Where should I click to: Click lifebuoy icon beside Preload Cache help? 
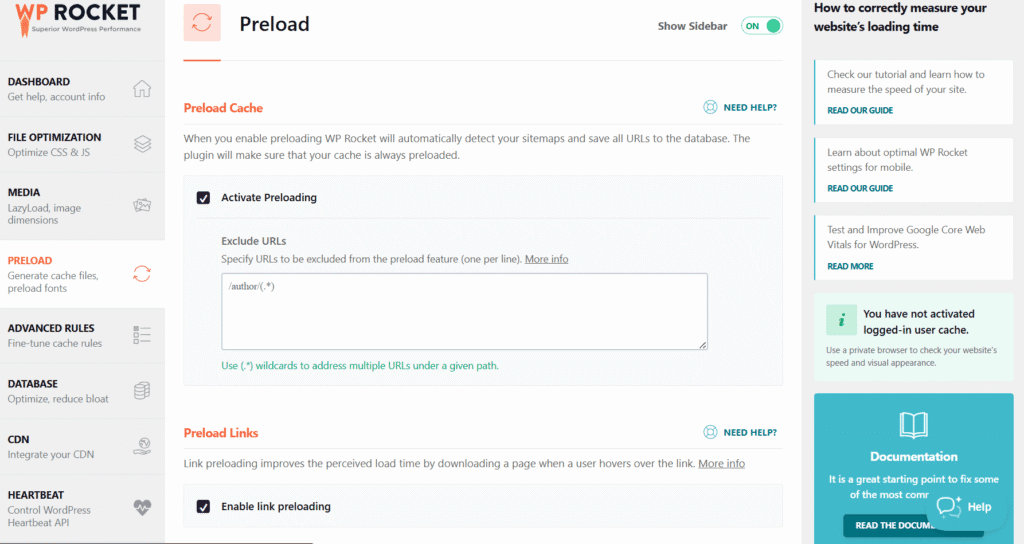click(x=710, y=107)
